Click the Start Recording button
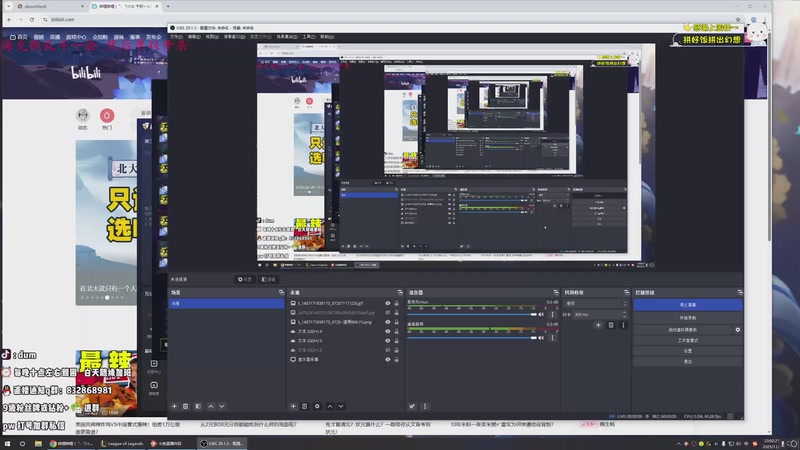Viewport: 800px width, 450px height. (x=687, y=317)
